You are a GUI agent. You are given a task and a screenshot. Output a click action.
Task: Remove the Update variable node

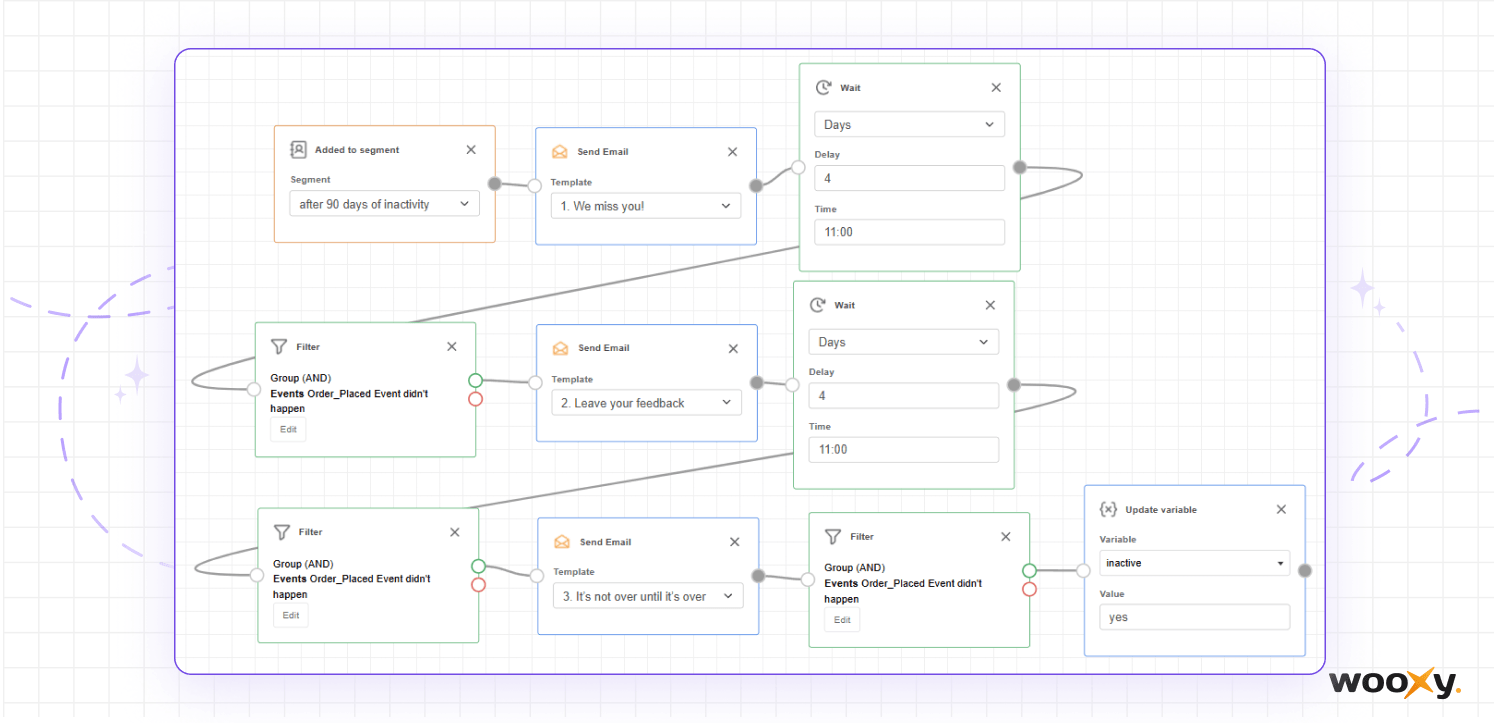click(x=1281, y=509)
